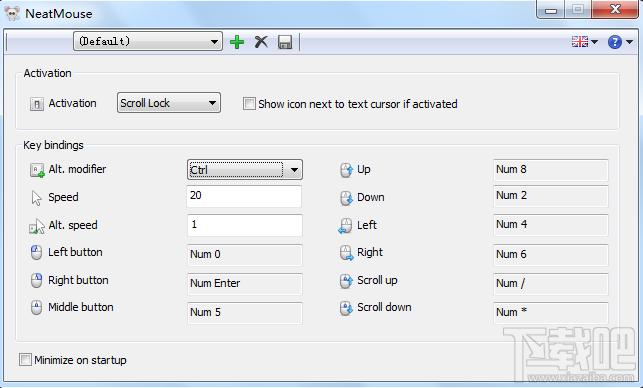Select the Scroll down Num * field

(551, 313)
